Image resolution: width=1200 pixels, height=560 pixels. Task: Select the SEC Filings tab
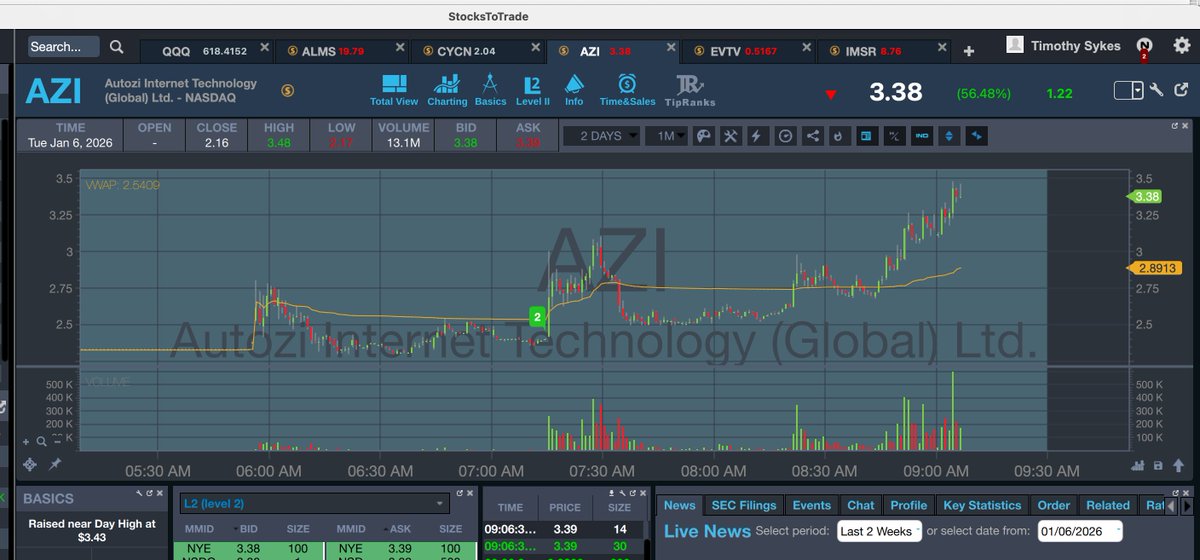pos(743,505)
